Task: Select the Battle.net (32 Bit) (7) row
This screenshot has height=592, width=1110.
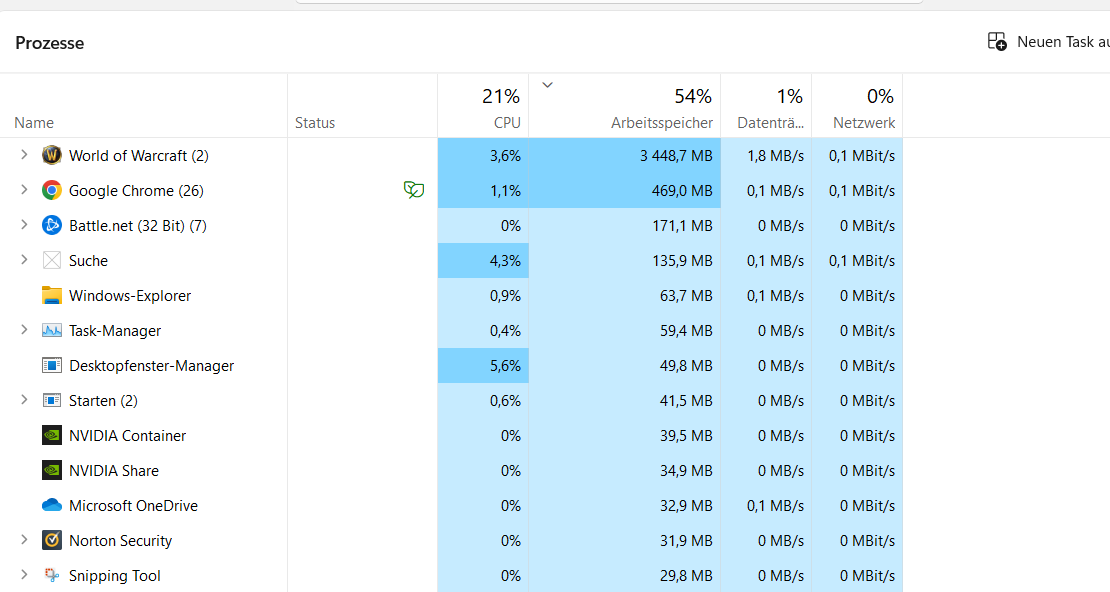Action: 451,225
